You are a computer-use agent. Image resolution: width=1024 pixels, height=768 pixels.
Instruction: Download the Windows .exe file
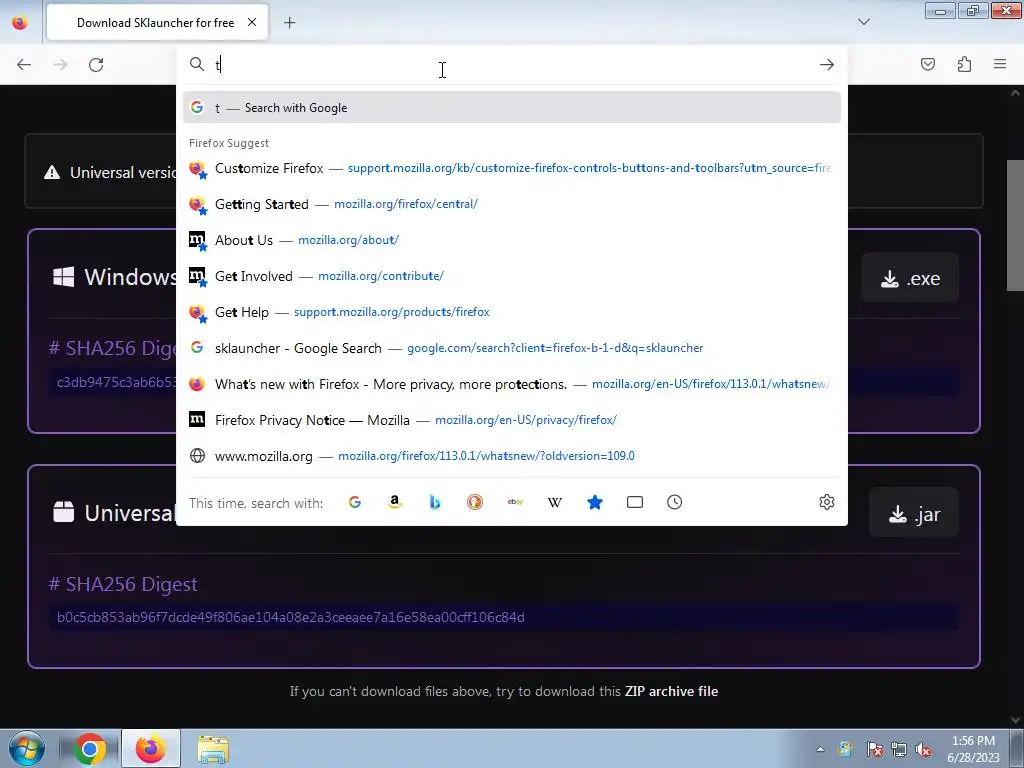[910, 278]
